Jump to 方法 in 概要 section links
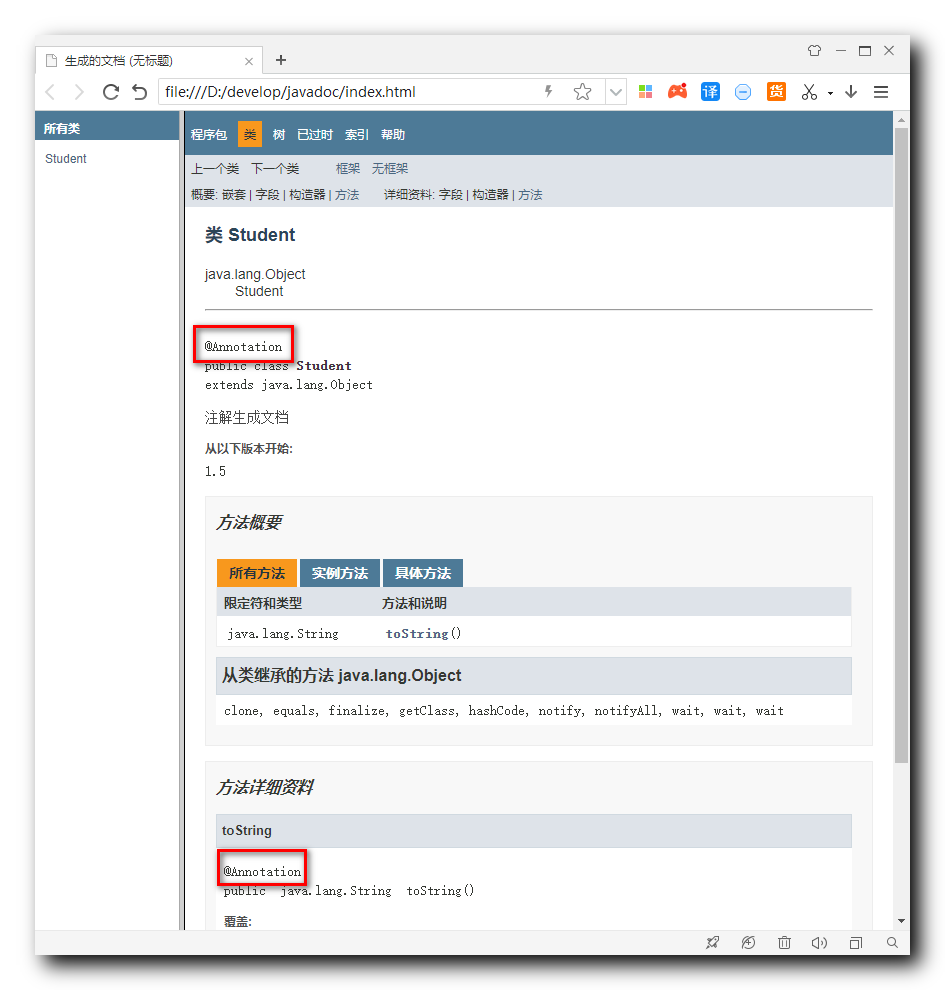 [347, 194]
